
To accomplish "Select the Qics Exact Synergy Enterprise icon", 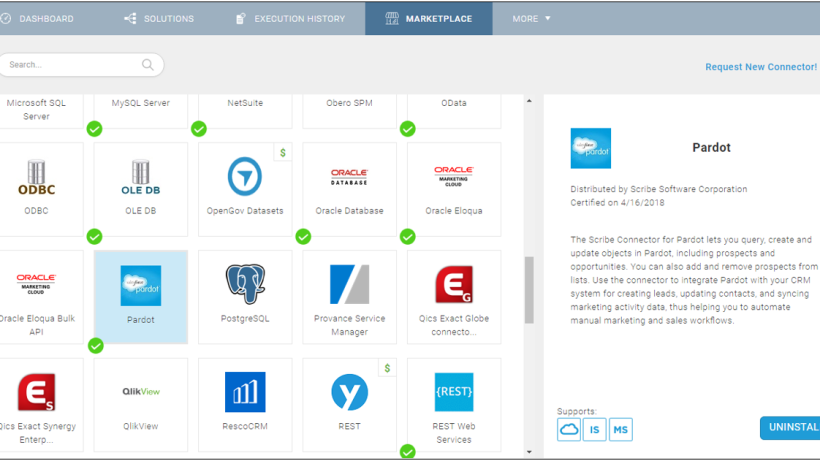I will coord(36,392).
